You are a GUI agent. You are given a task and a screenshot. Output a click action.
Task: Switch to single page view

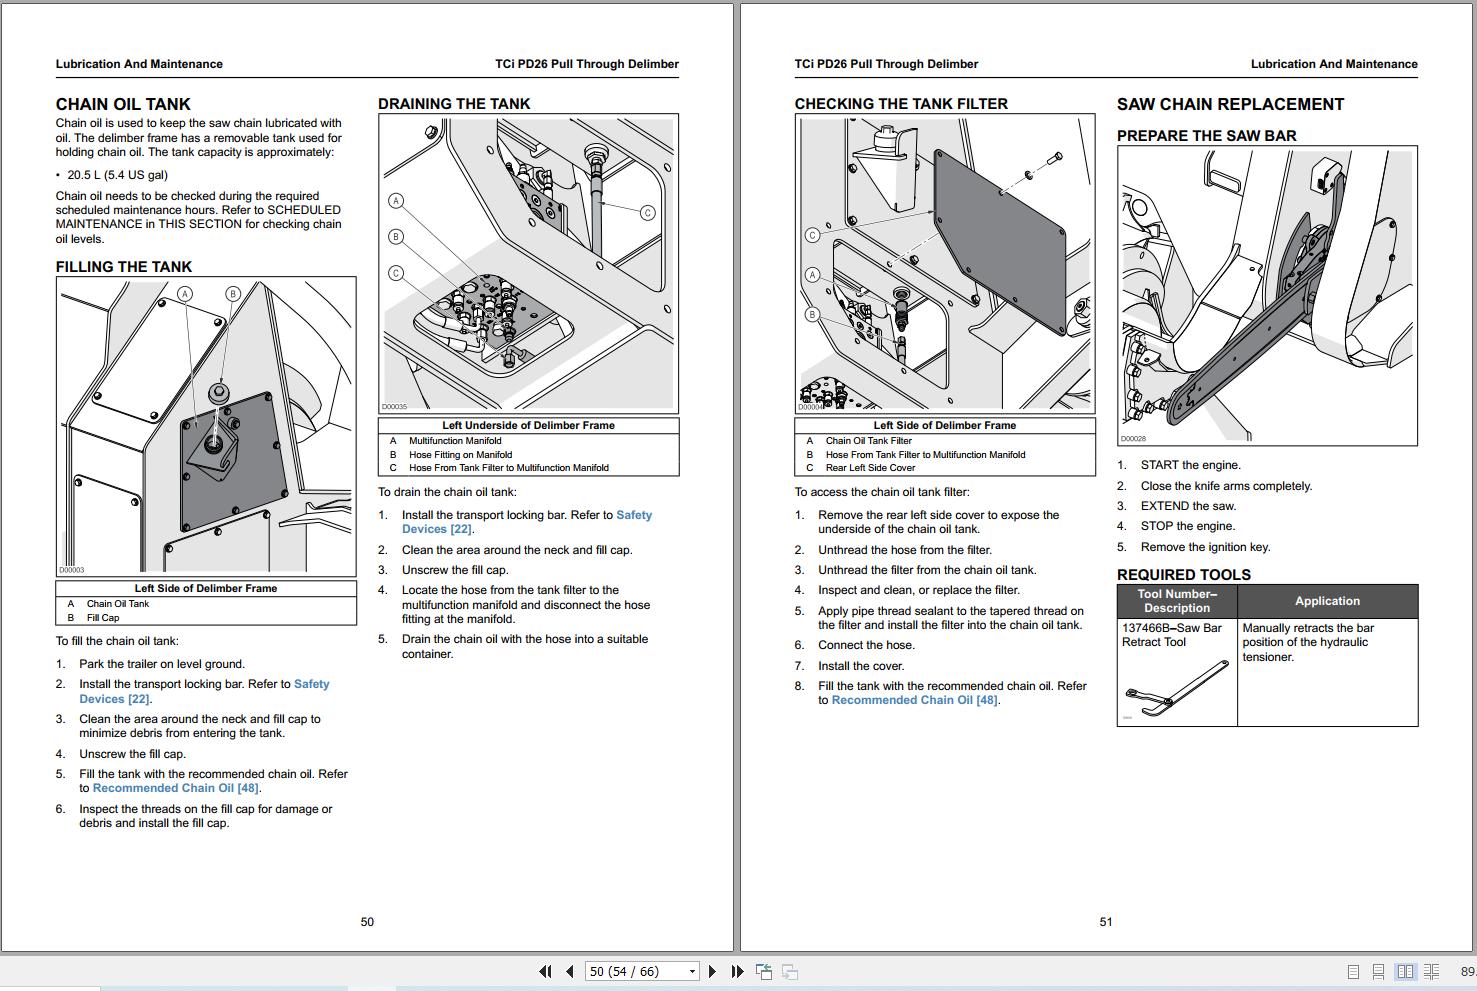pos(1353,970)
